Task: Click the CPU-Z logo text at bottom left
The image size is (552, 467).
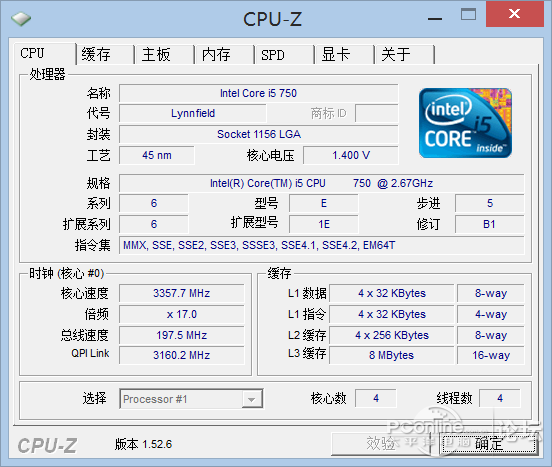Action: (47, 446)
